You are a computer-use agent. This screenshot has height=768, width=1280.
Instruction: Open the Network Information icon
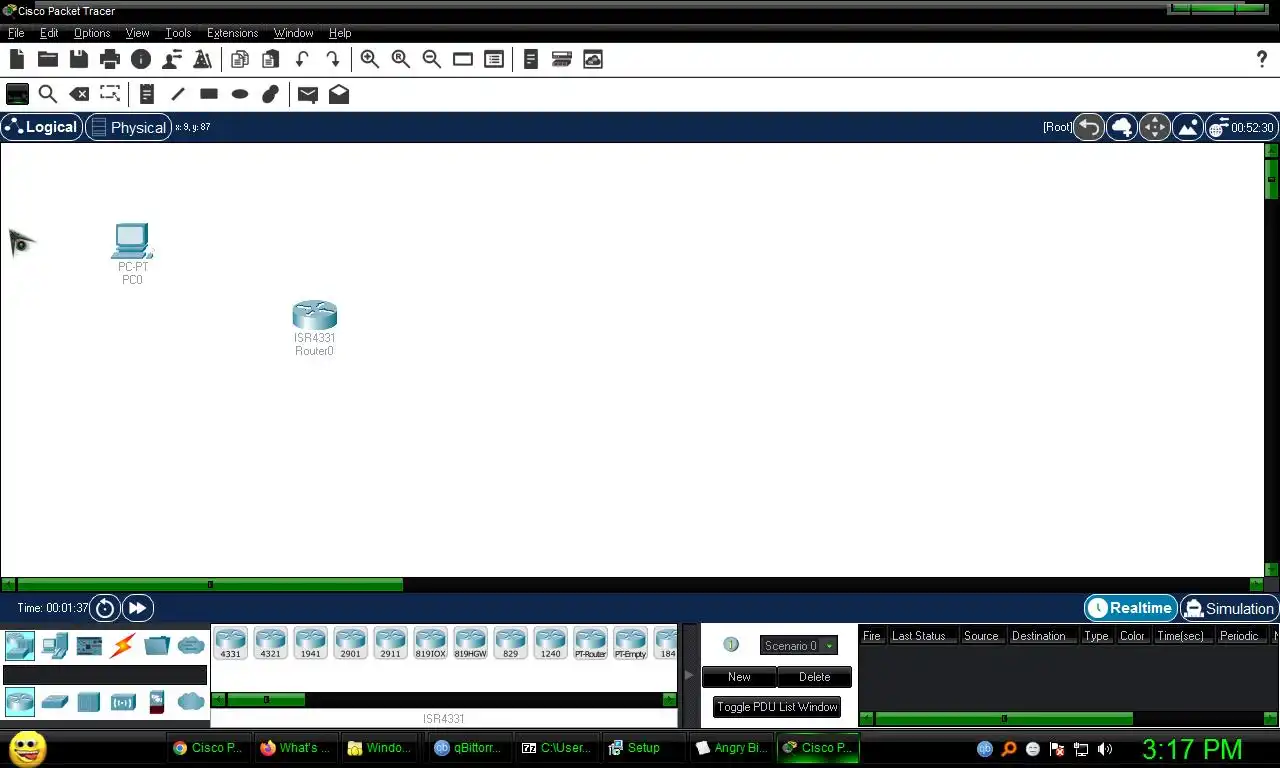click(x=141, y=59)
